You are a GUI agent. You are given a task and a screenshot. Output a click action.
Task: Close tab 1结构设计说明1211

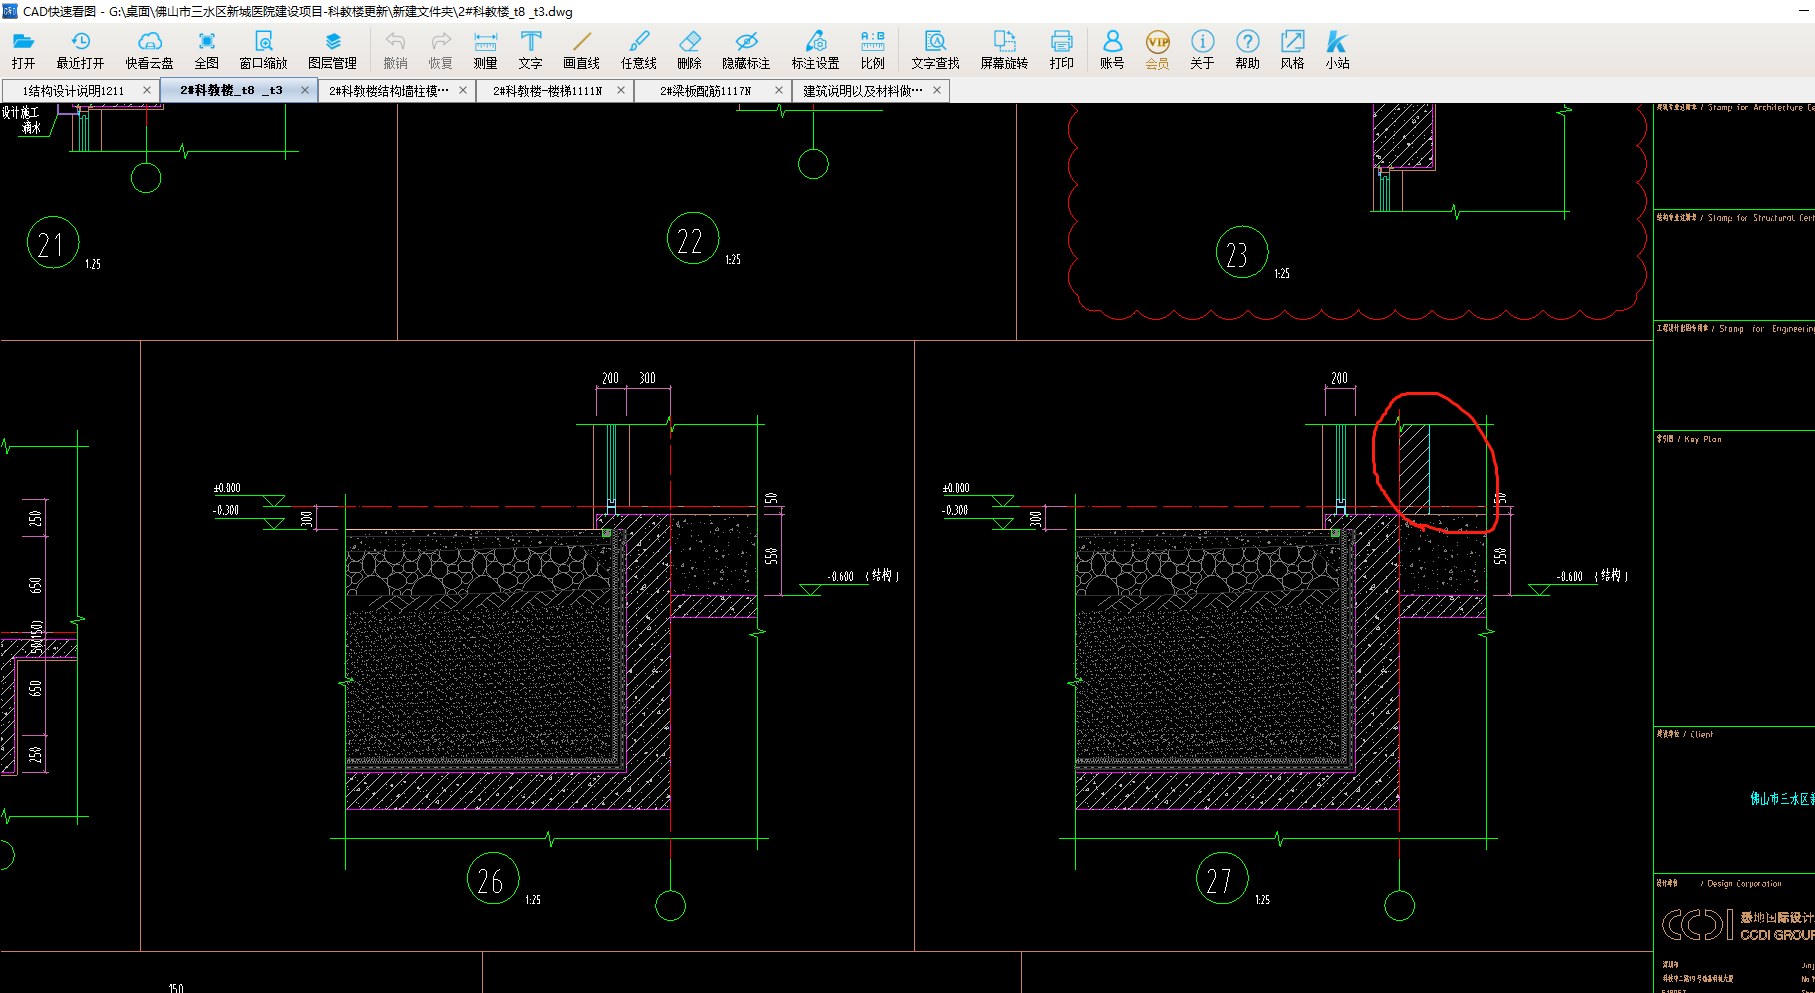point(147,90)
